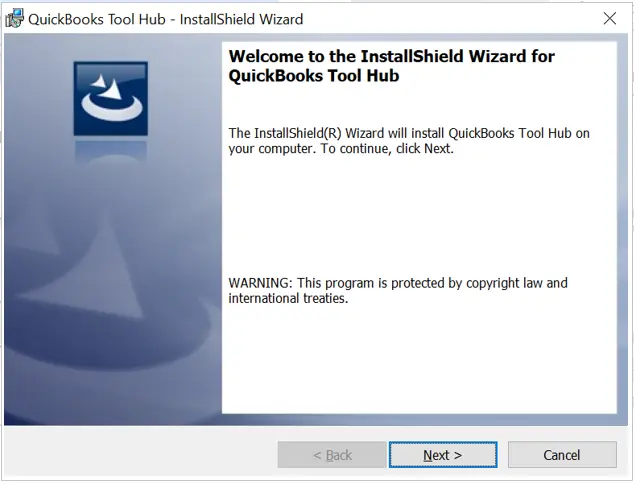The width and height of the screenshot is (634, 486).
Task: Cancel the QuickBooks Tool Hub setup
Action: (562, 455)
